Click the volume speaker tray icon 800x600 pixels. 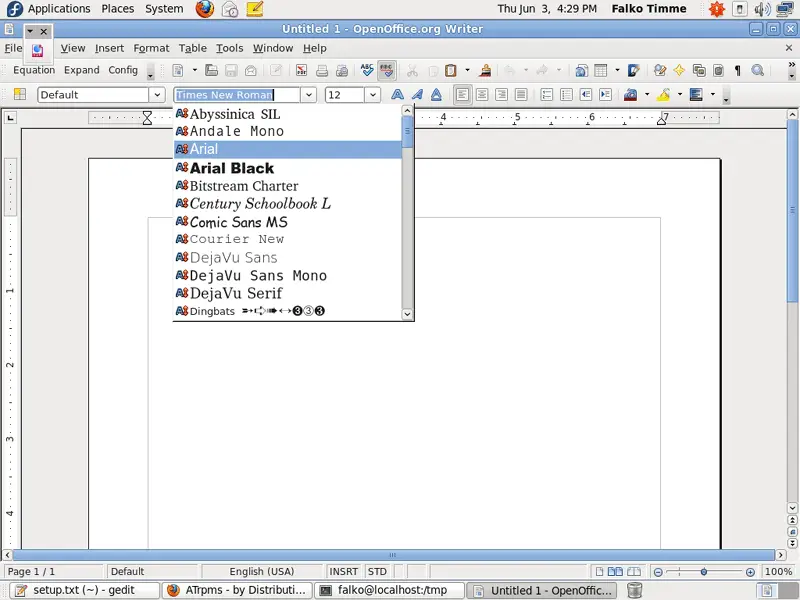pyautogui.click(x=762, y=9)
